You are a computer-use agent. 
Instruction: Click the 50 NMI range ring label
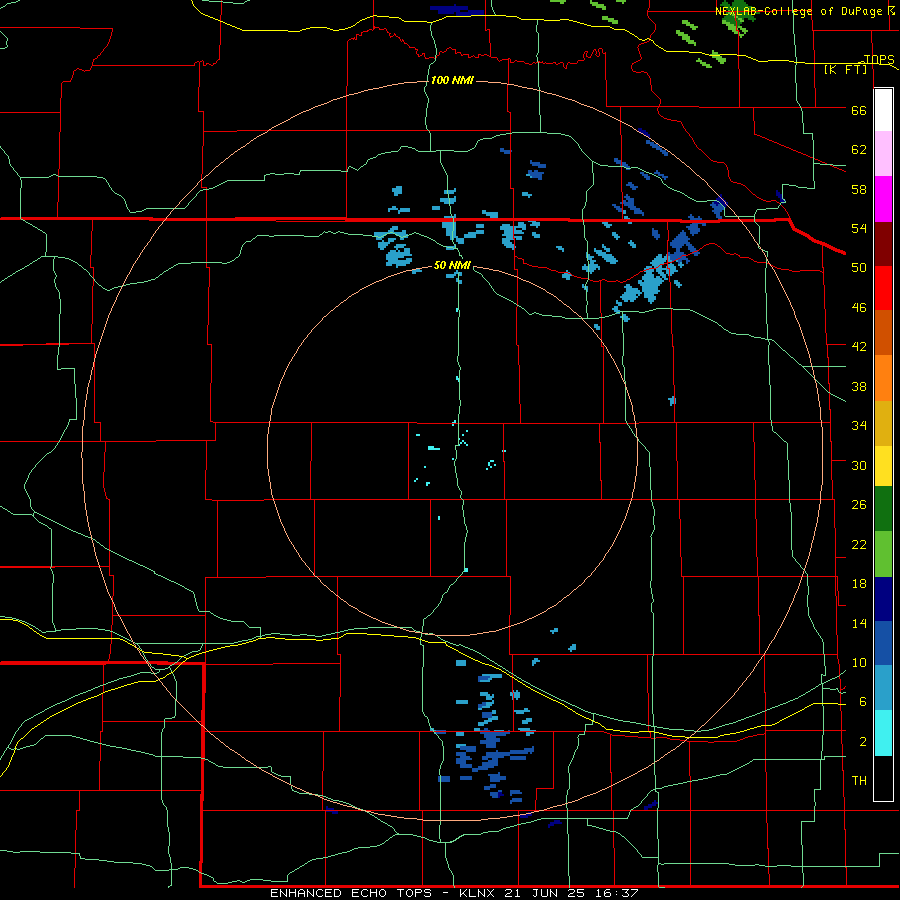point(452,265)
